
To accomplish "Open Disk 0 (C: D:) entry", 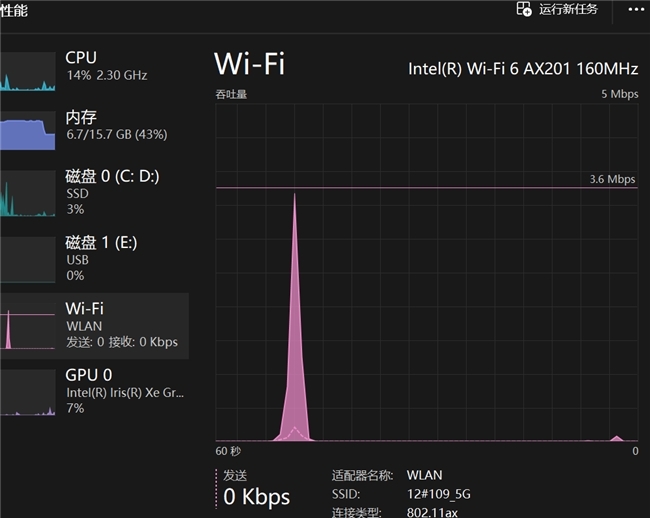I will (x=95, y=193).
